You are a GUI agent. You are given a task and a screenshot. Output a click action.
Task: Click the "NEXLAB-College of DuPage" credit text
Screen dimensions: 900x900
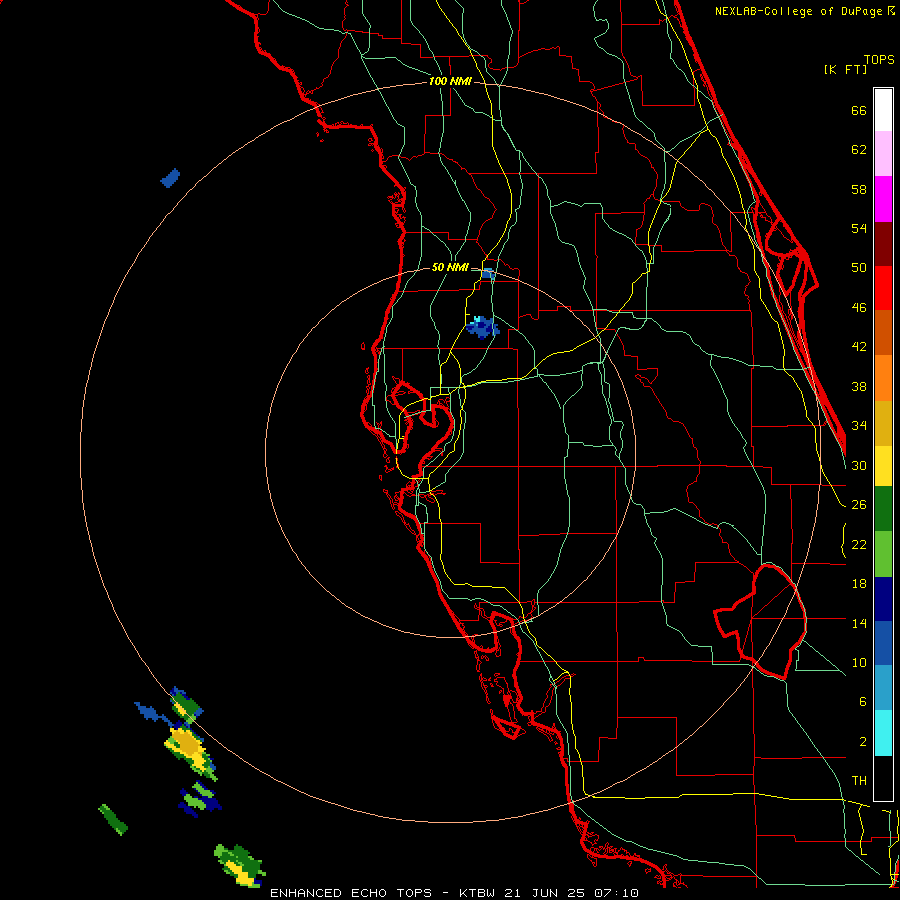coord(799,11)
